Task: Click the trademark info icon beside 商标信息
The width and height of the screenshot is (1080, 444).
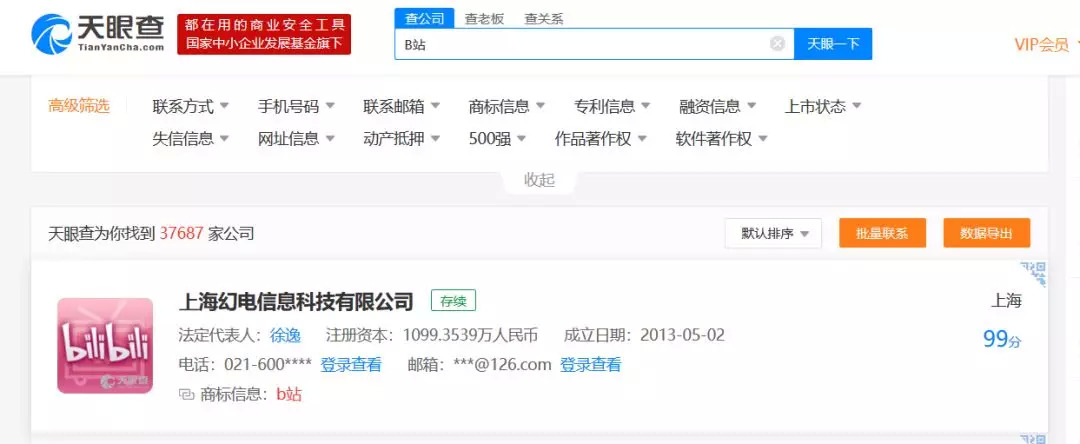Action: 185,394
